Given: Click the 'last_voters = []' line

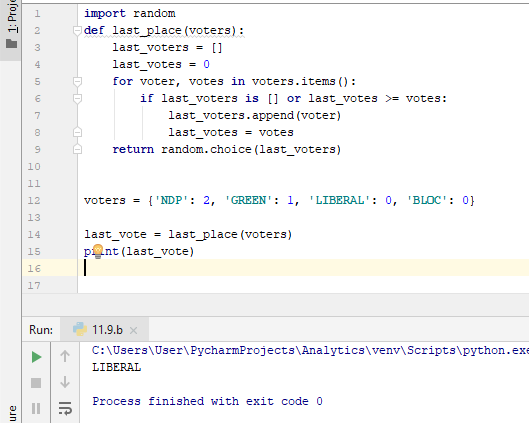Looking at the screenshot, I should tap(167, 47).
